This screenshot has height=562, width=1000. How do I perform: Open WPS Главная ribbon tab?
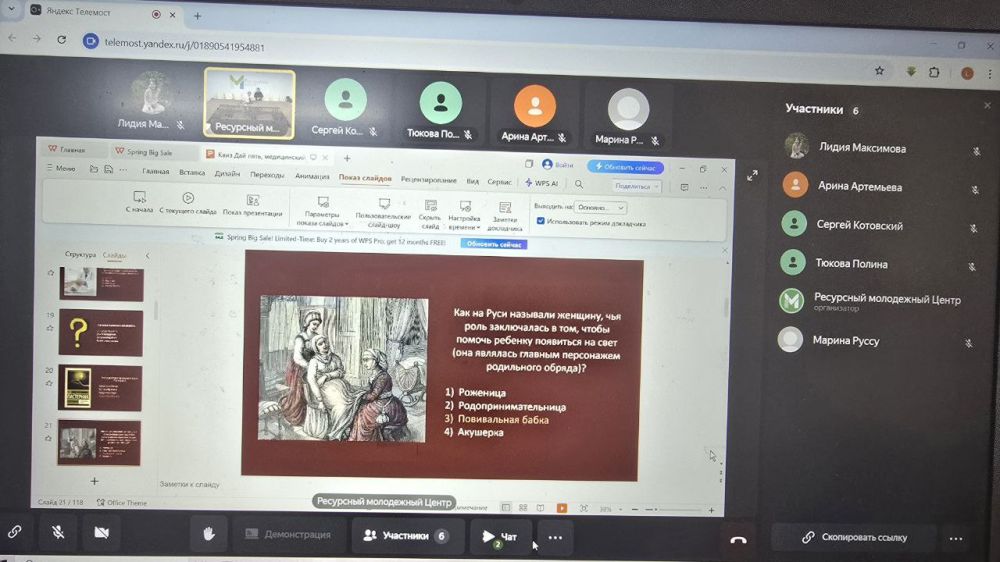156,171
